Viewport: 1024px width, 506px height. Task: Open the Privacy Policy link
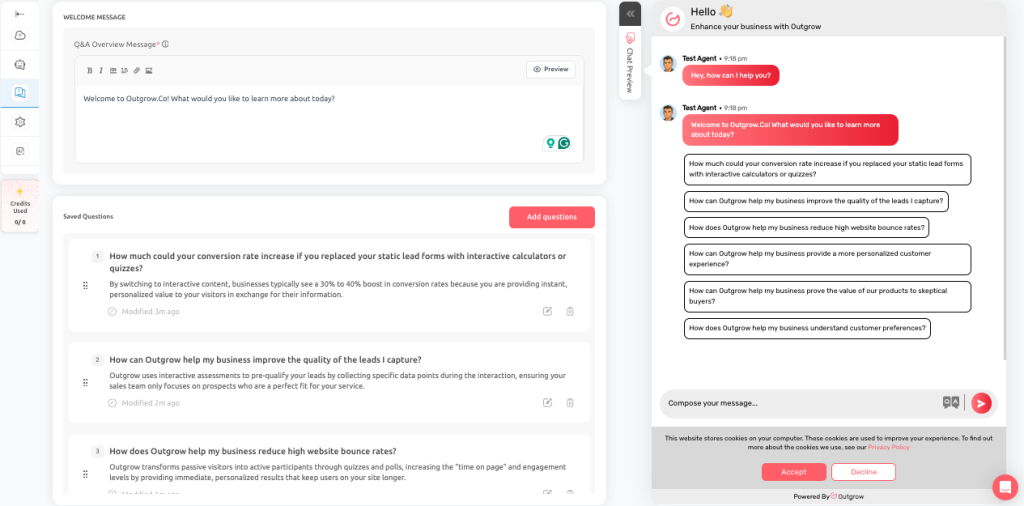pyautogui.click(x=888, y=447)
